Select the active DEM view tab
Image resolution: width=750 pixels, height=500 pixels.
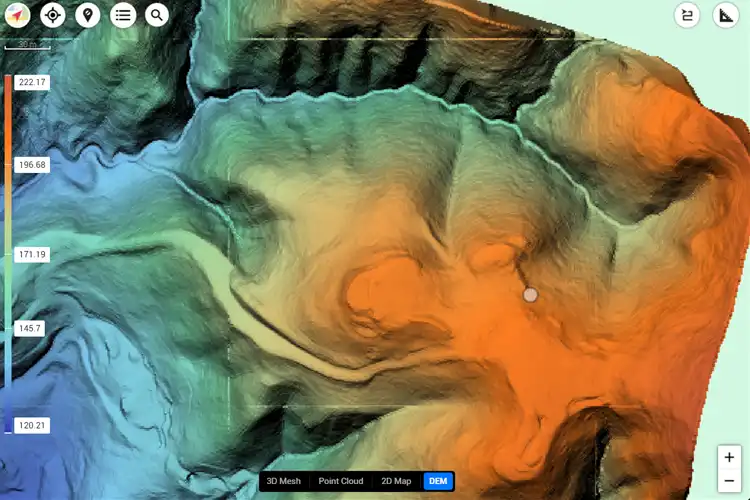coord(438,481)
